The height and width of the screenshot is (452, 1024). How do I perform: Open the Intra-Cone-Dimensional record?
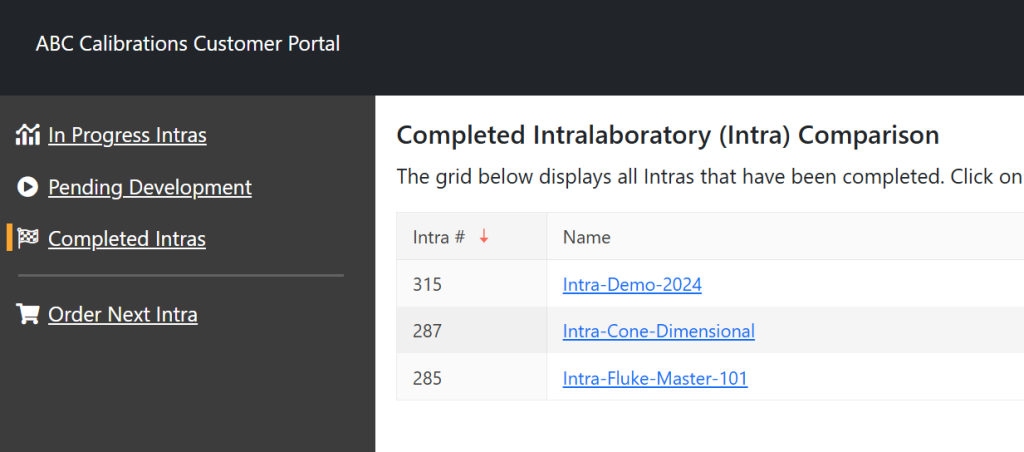pyautogui.click(x=658, y=331)
